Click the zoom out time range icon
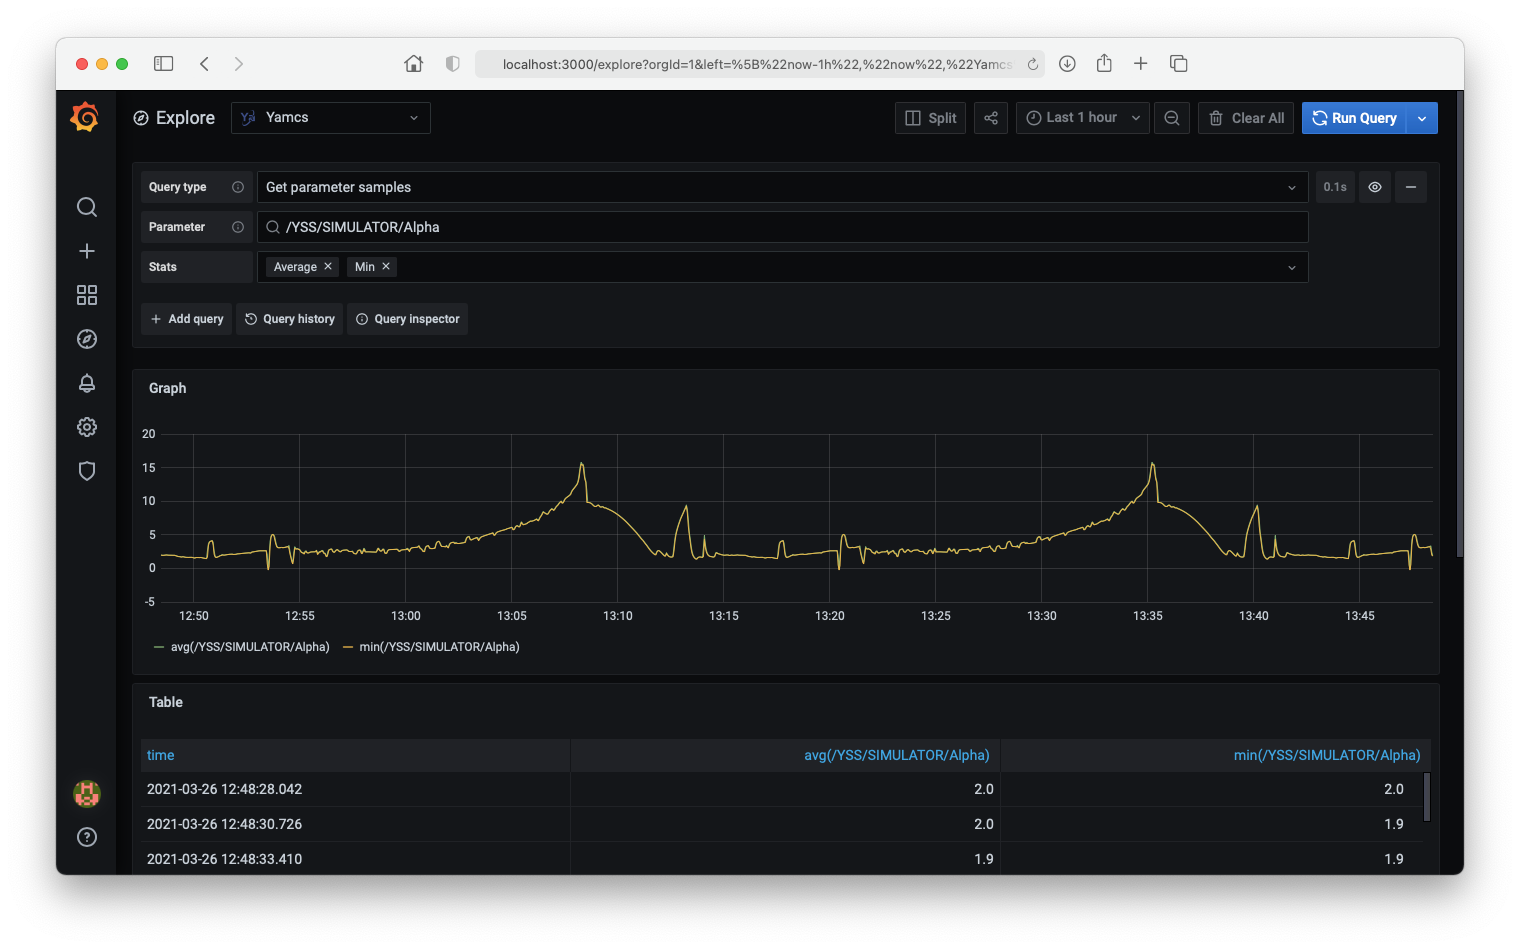The height and width of the screenshot is (949, 1520). point(1172,118)
